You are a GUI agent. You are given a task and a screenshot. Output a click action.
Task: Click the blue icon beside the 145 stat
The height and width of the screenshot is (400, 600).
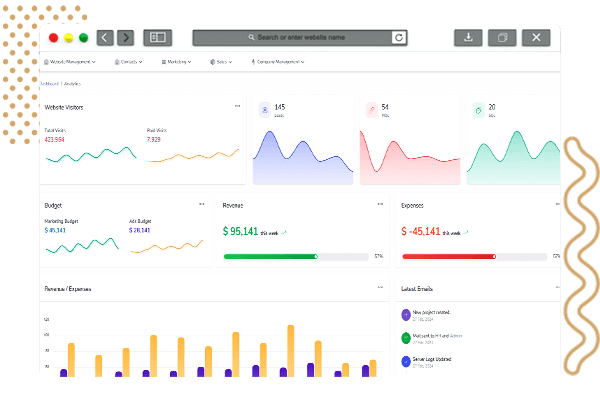tap(265, 110)
